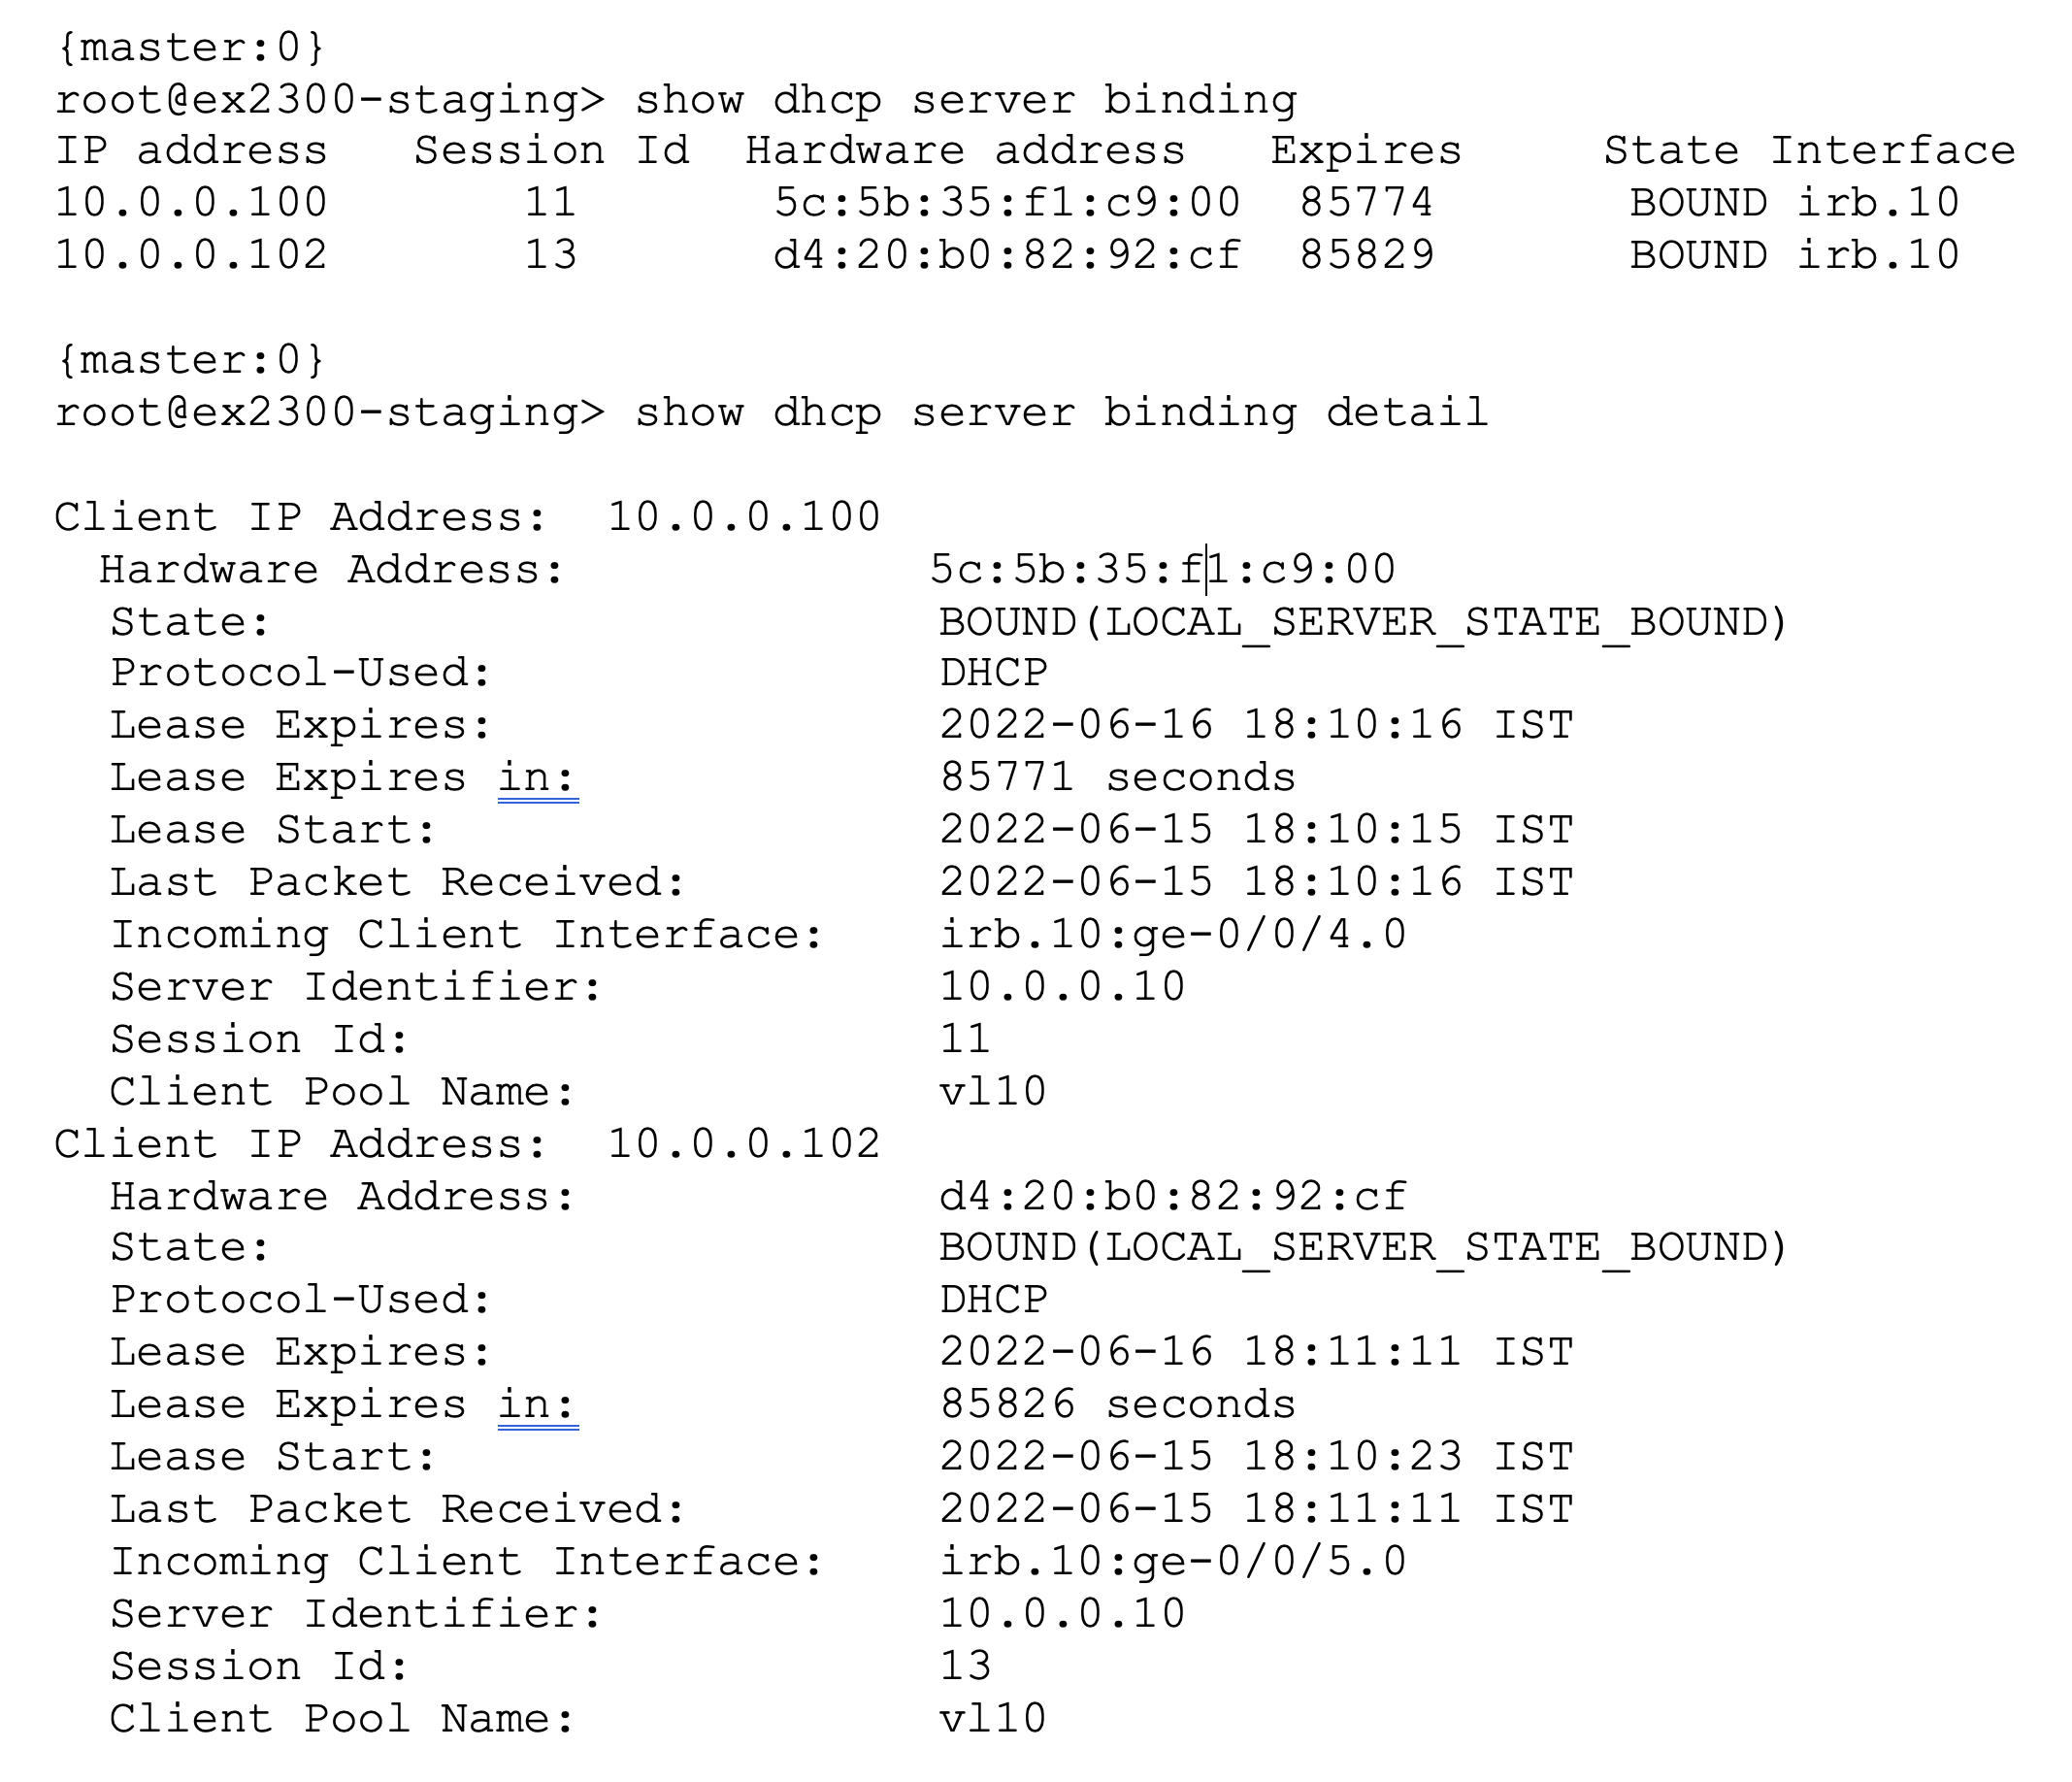This screenshot has width=2072, height=1782.
Task: Click the irb.10:ge-0/0/5.0 interface value
Action: [1173, 1562]
